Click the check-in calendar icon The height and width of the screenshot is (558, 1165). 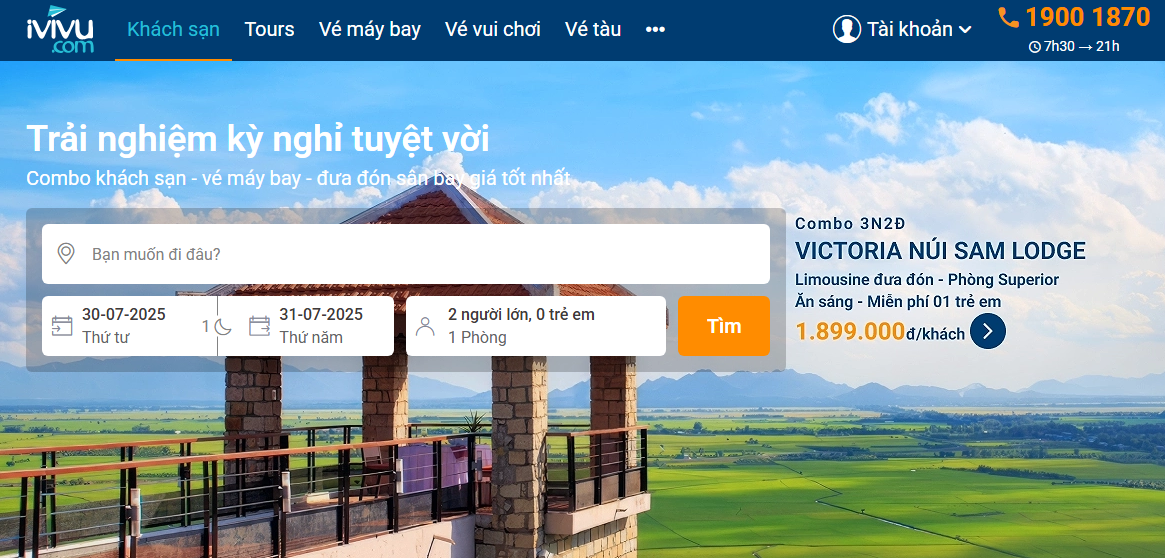coord(62,326)
